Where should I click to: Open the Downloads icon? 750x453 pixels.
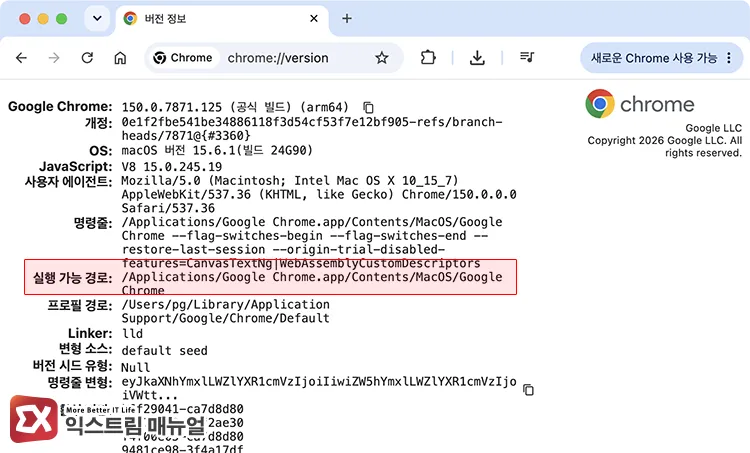pyautogui.click(x=477, y=58)
